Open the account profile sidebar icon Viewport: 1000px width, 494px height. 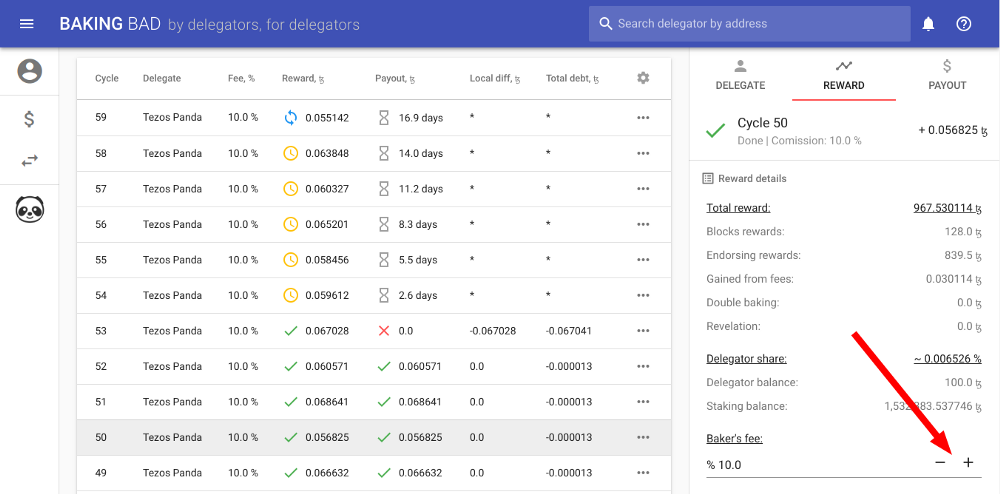(x=29, y=71)
